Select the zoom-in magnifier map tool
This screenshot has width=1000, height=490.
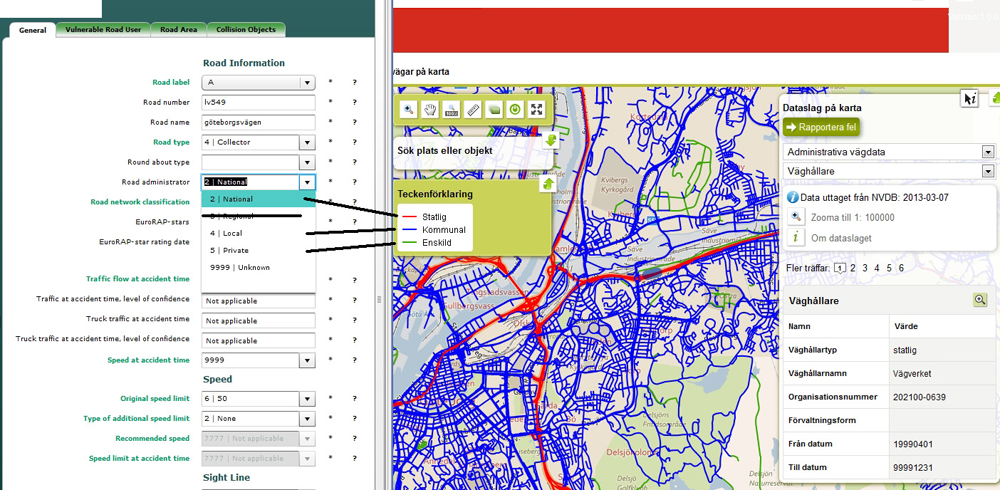[x=409, y=110]
